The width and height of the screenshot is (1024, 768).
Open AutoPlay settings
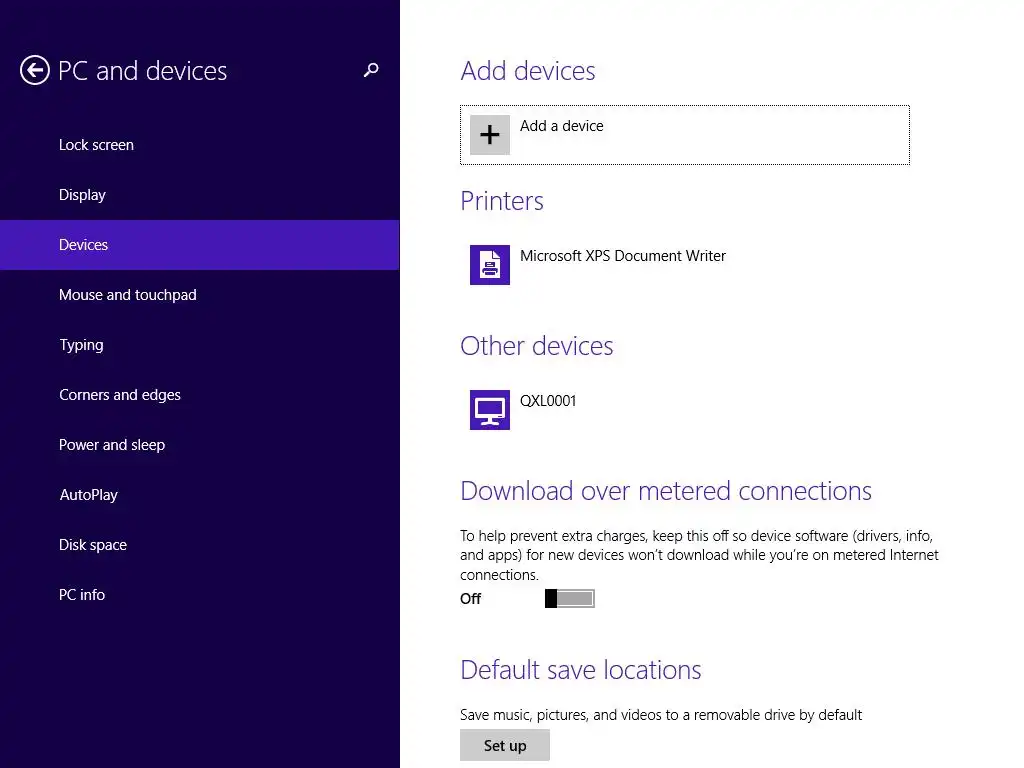[88, 495]
